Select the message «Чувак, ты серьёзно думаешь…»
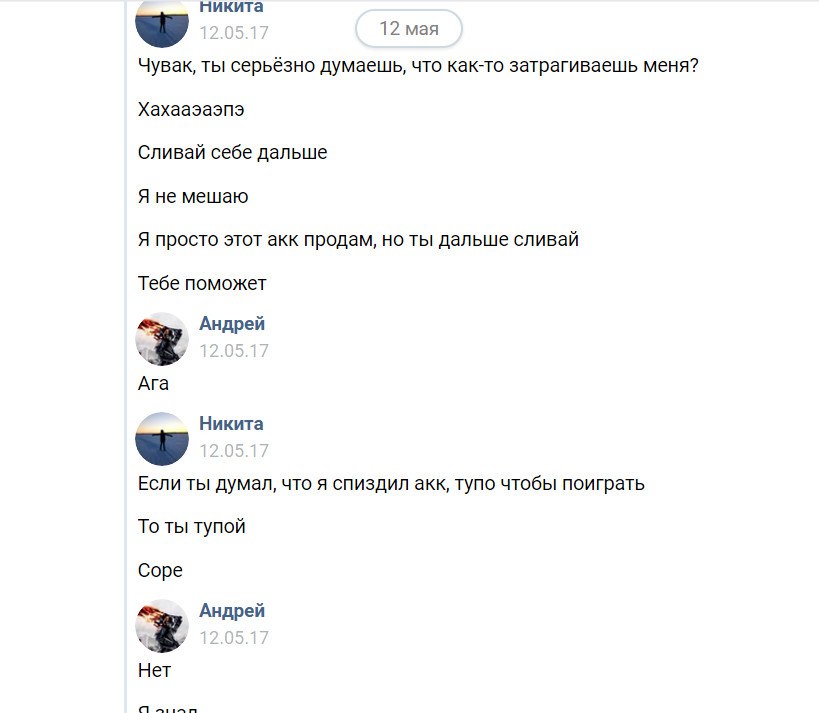 click(x=417, y=66)
